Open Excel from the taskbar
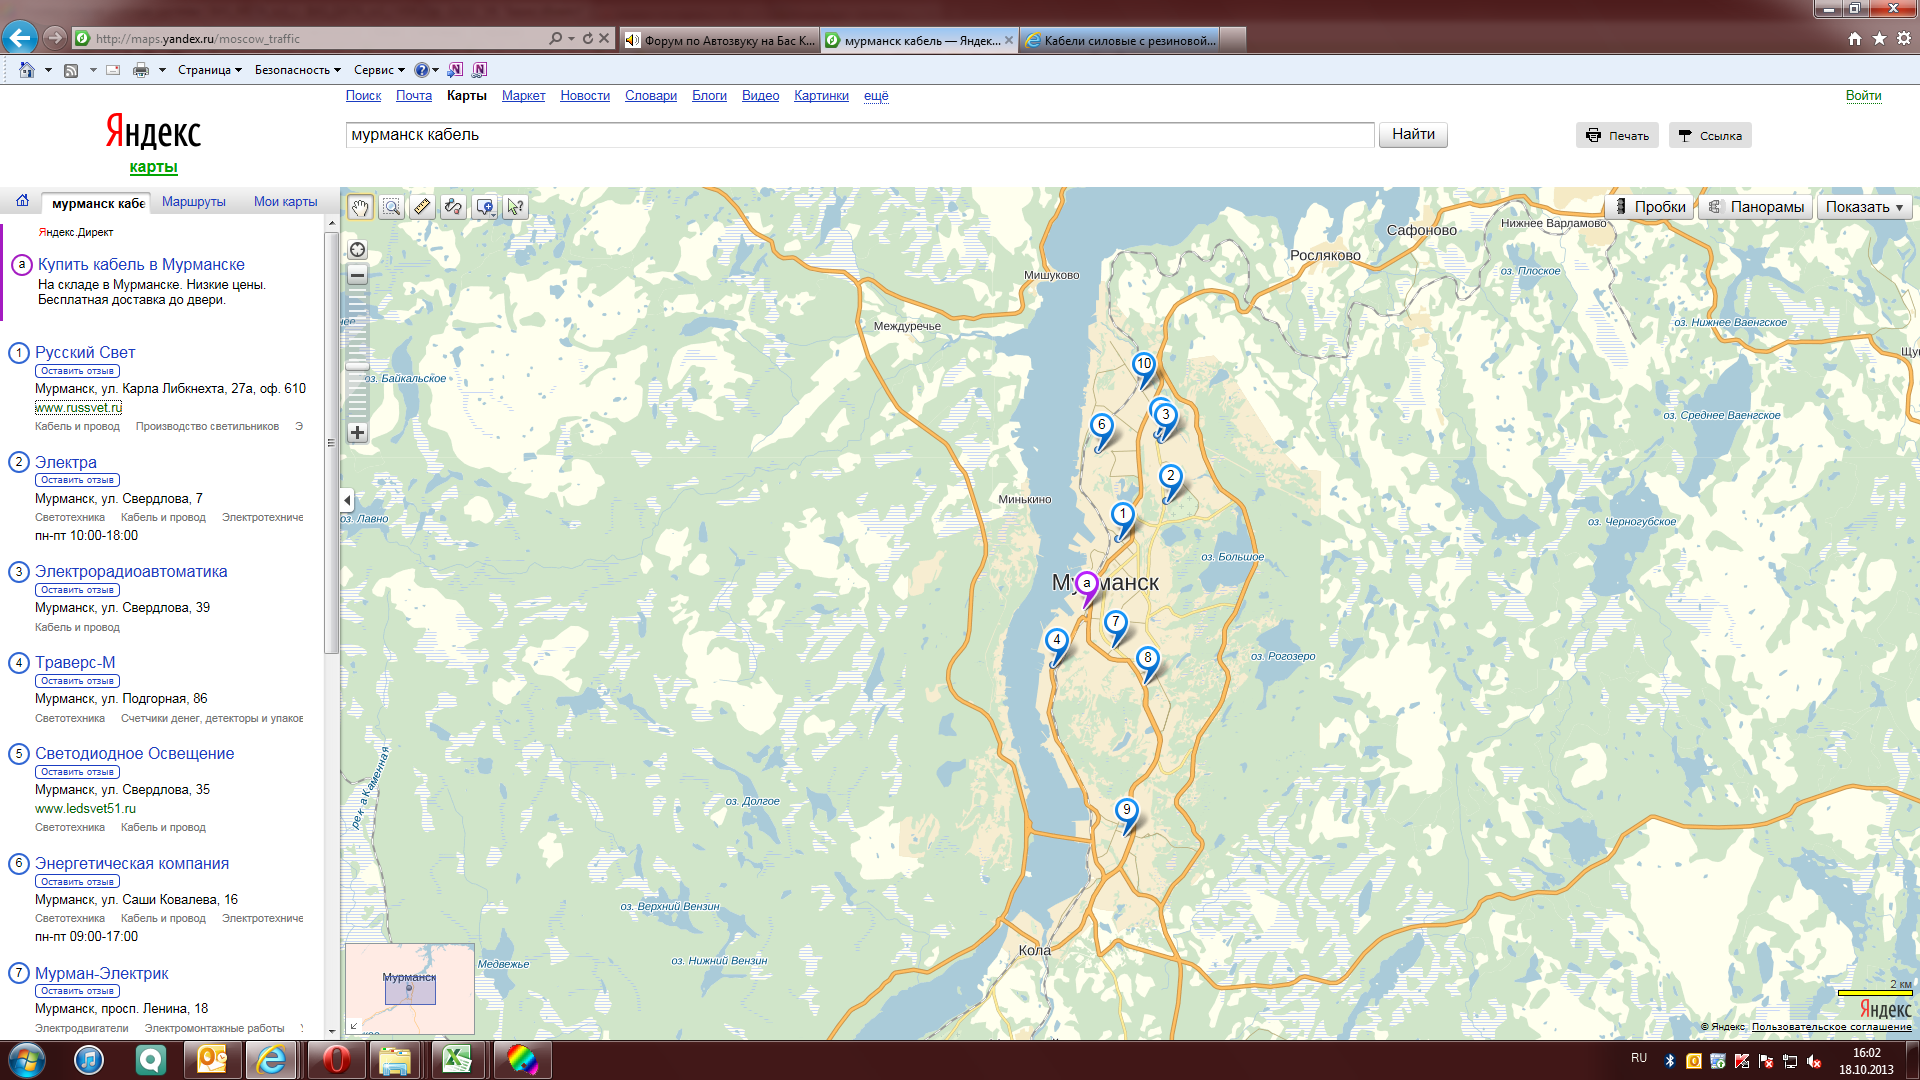Image resolution: width=1920 pixels, height=1080 pixels. [x=457, y=1059]
